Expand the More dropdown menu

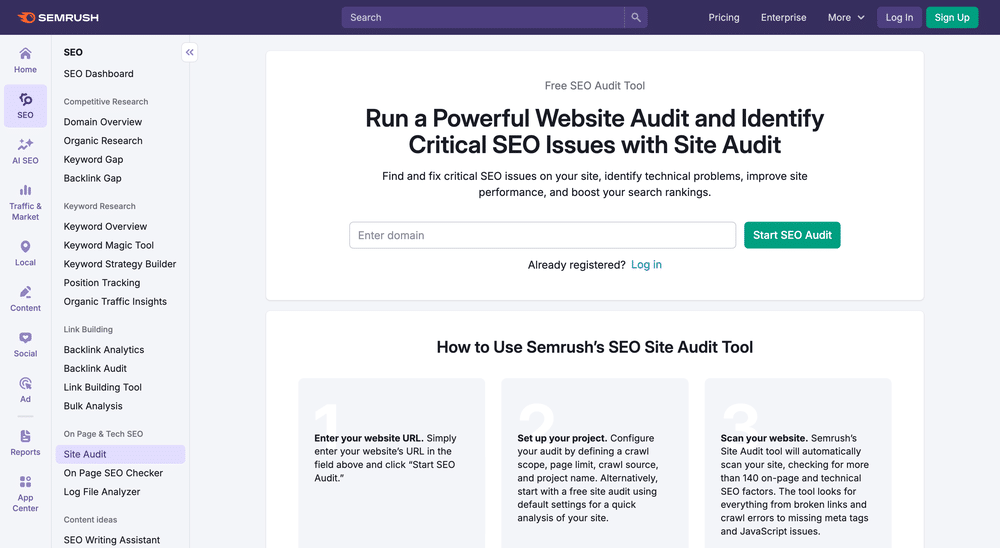(x=846, y=17)
